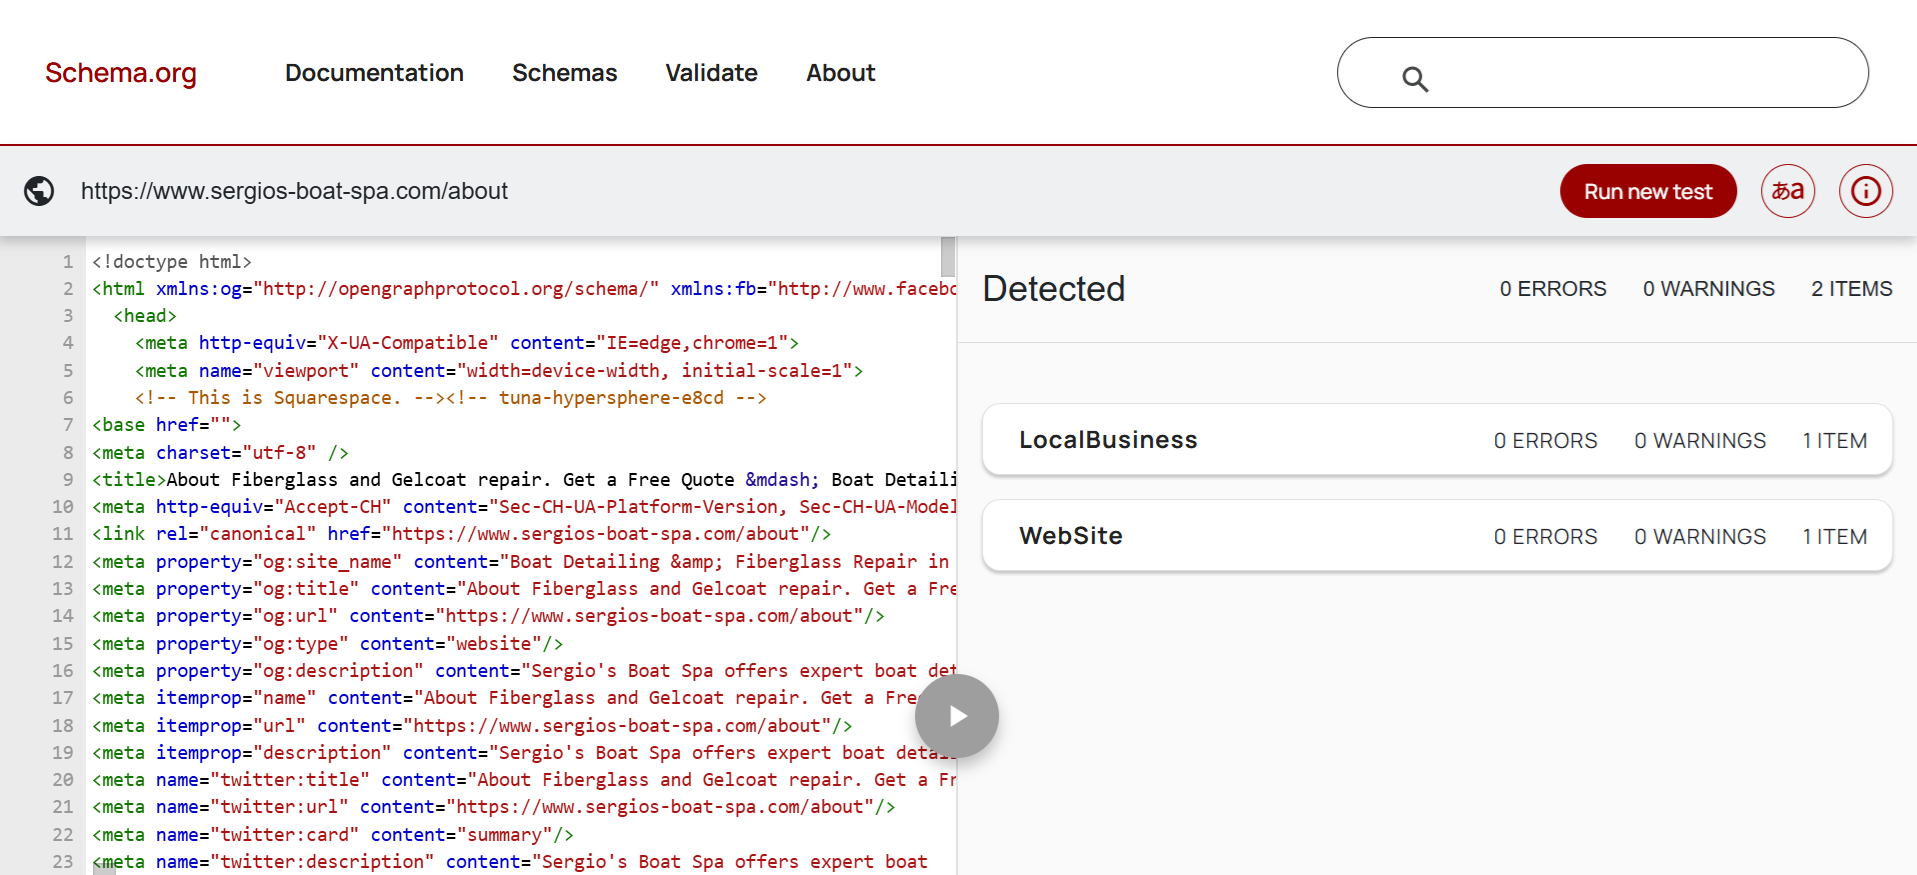Expand the LocalBusiness result card
The height and width of the screenshot is (875, 1917).
click(x=1437, y=440)
